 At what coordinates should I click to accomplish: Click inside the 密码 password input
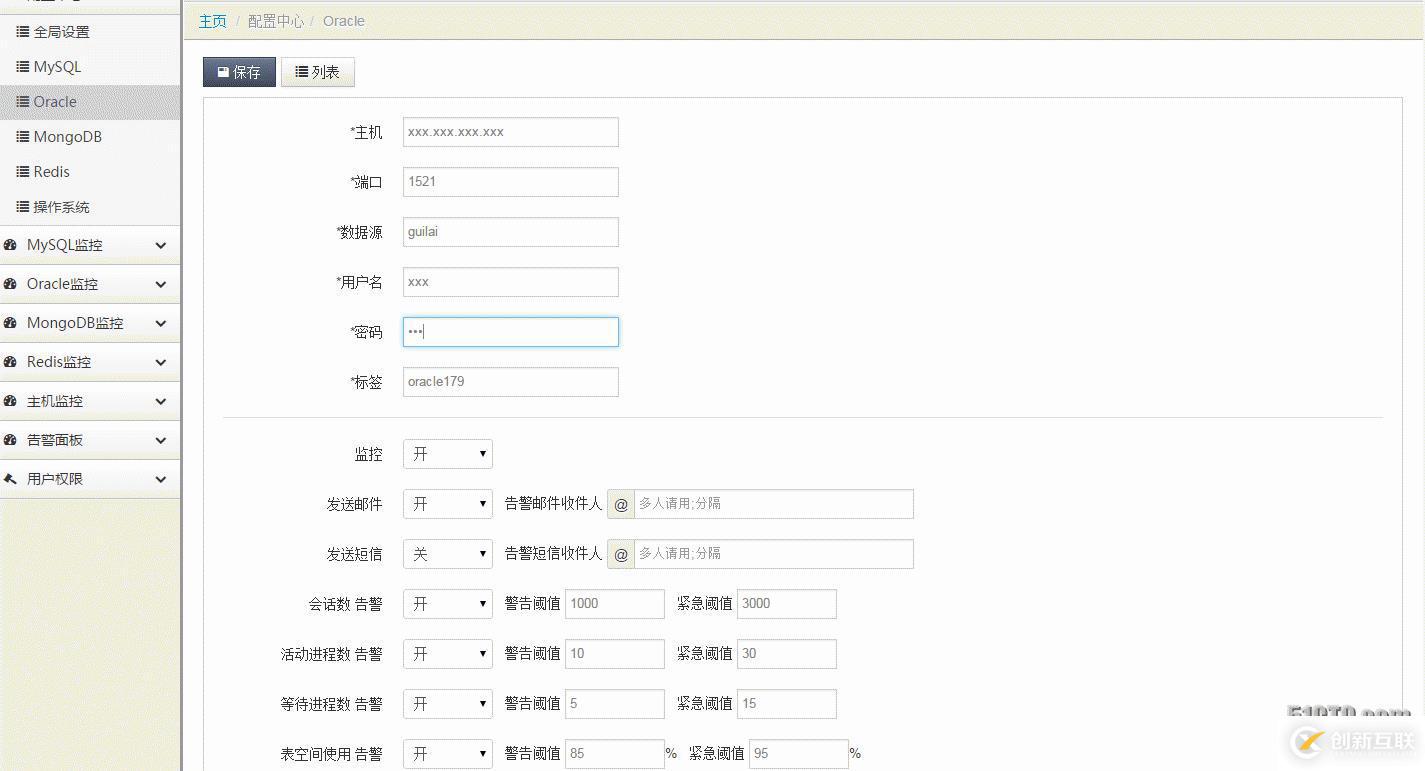[510, 331]
